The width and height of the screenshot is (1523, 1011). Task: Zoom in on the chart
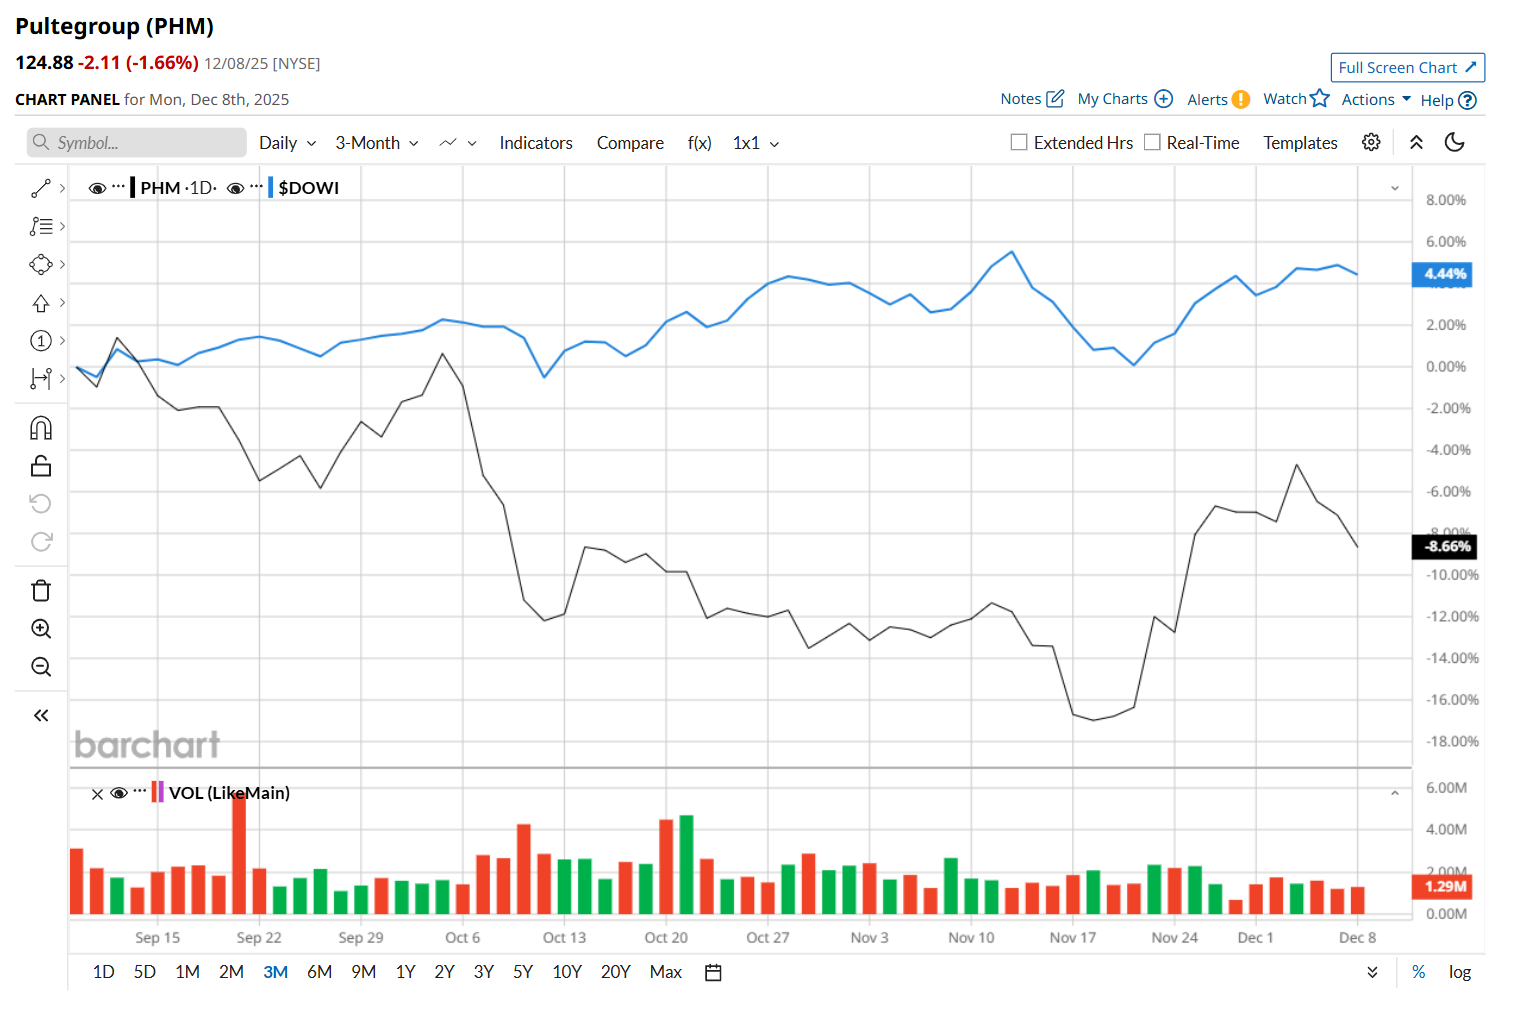coord(41,629)
